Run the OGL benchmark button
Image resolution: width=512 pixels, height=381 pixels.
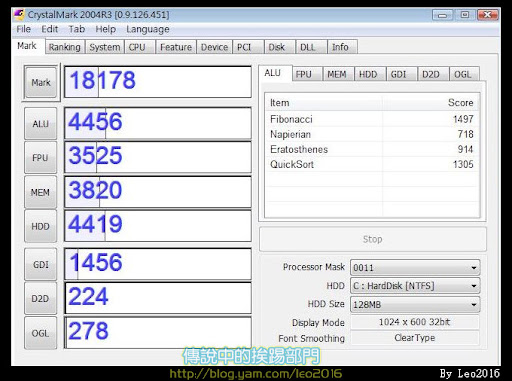coord(41,333)
